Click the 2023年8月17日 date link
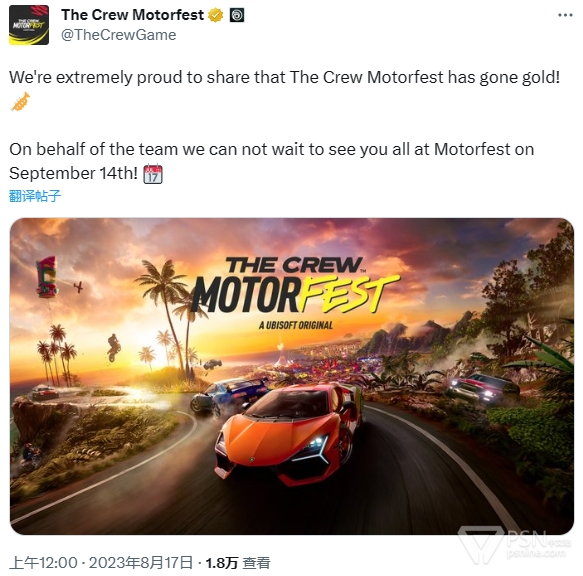This screenshot has width=583, height=576. point(141,563)
